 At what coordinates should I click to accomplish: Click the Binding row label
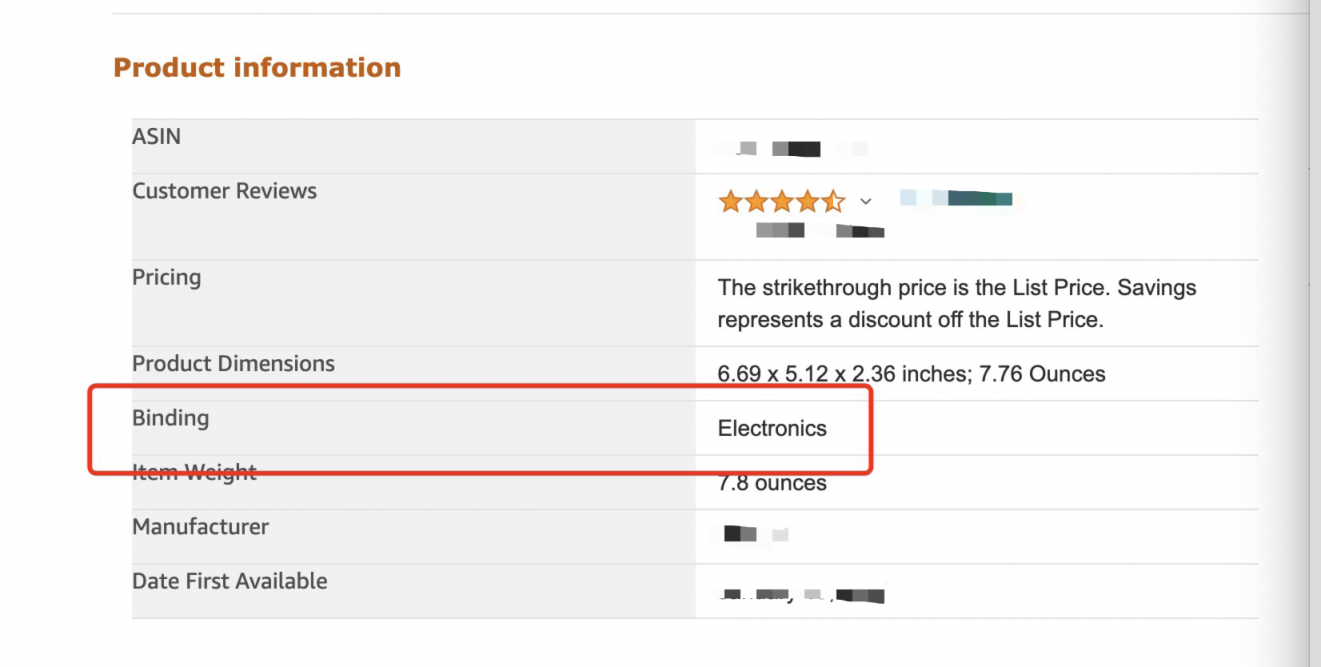[x=170, y=418]
